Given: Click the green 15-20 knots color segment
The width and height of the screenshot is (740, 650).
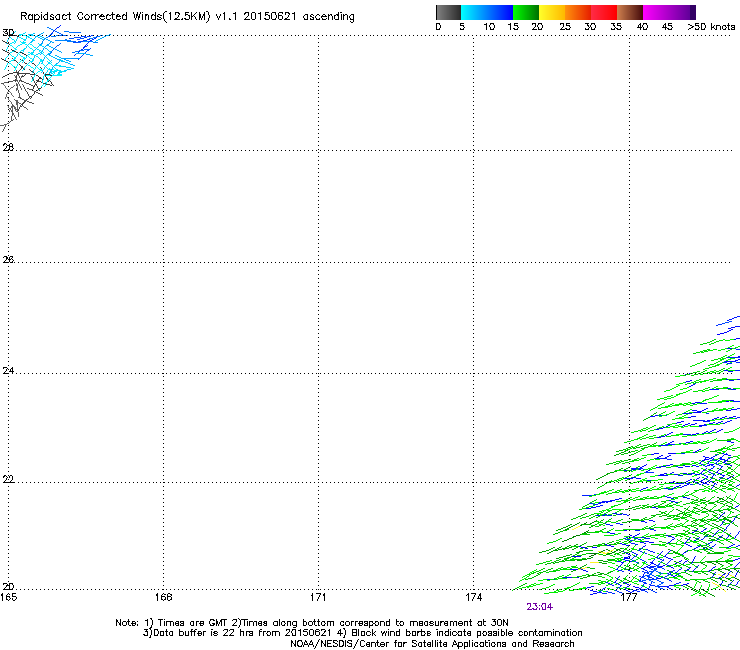Looking at the screenshot, I should [x=526, y=12].
